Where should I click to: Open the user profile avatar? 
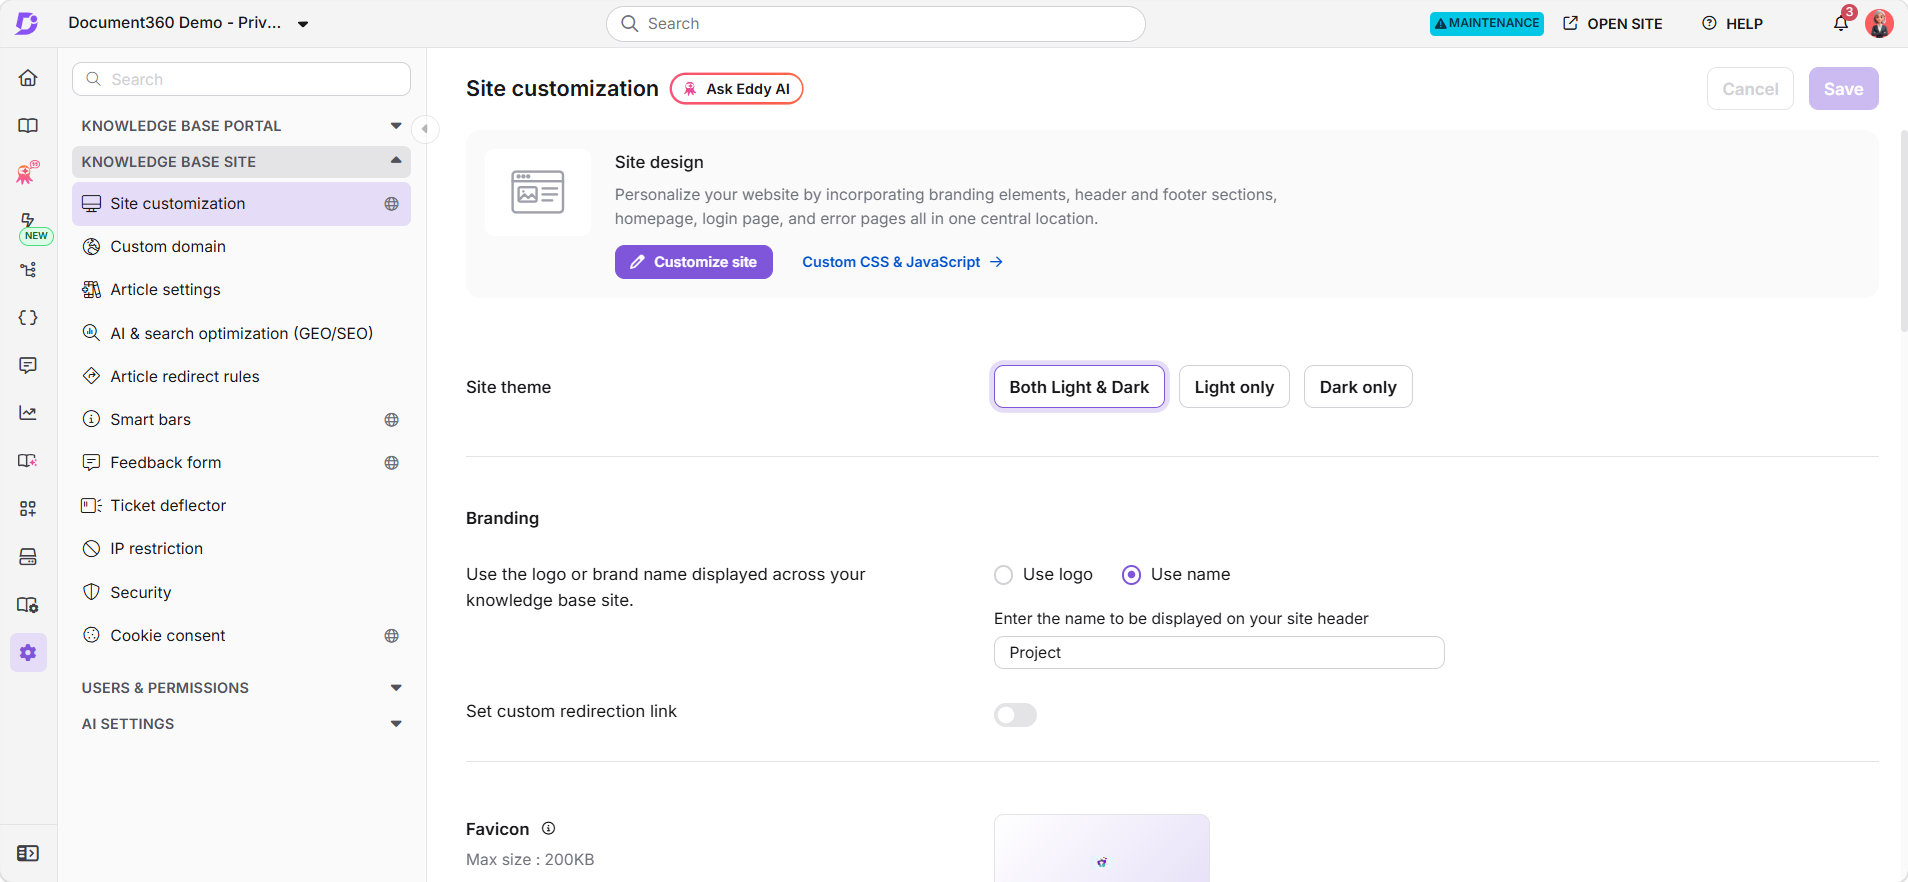tap(1879, 24)
